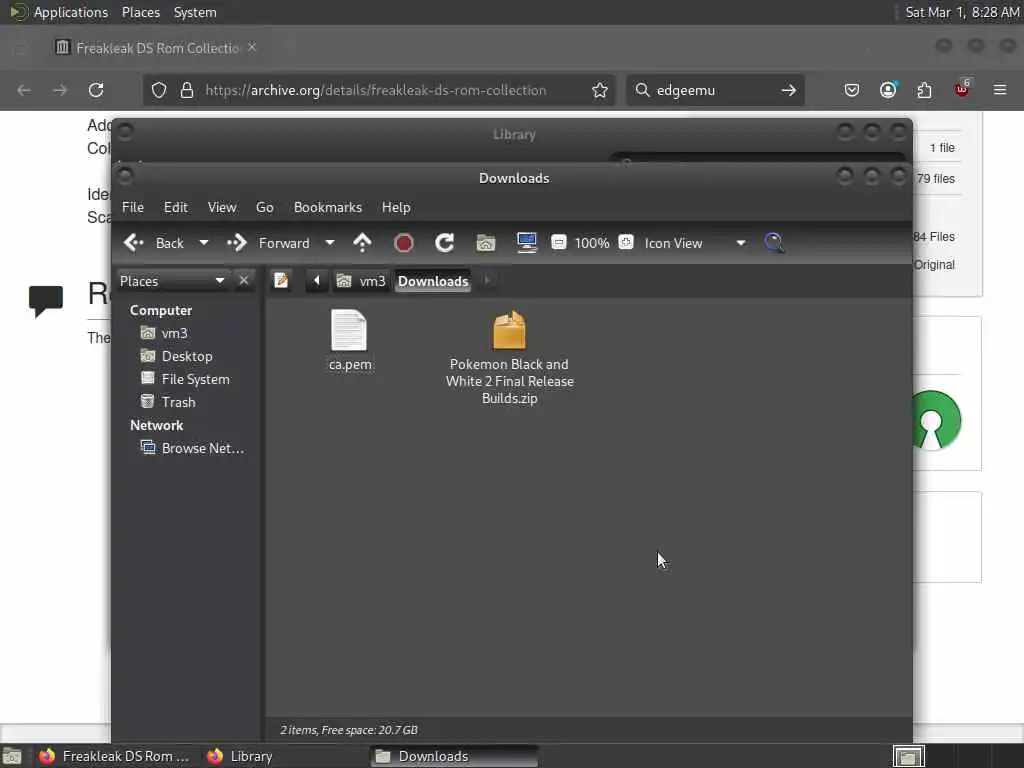The image size is (1024, 768).
Task: Toggle the text location entry pencil icon
Action: tap(281, 281)
